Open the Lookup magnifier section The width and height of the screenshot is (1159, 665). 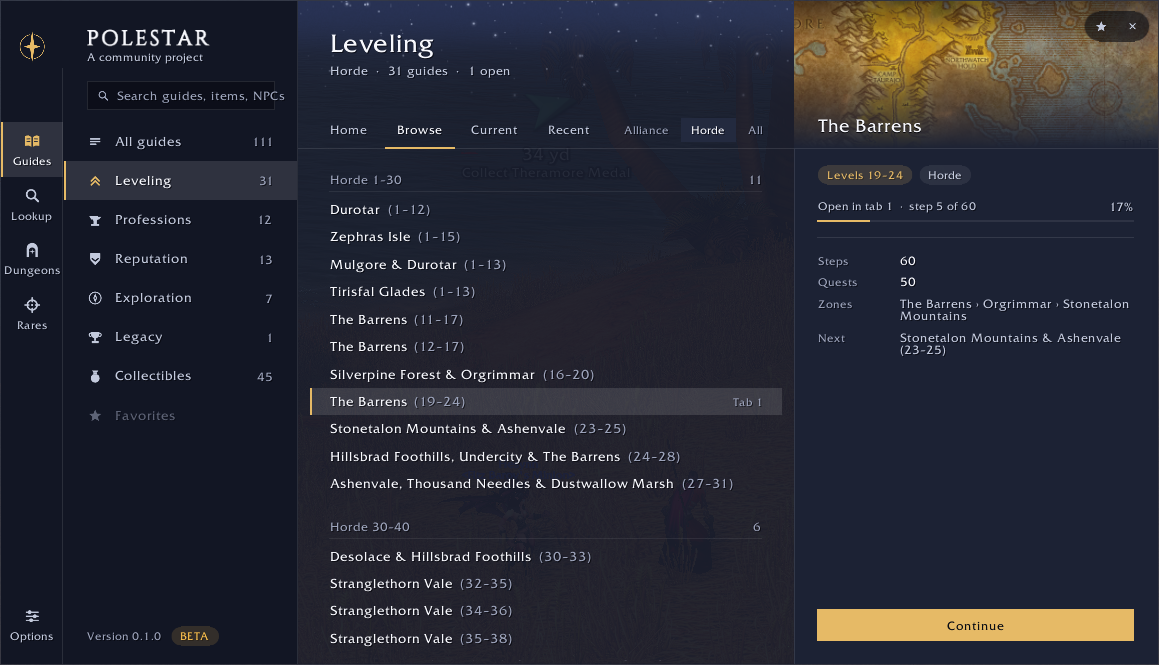[32, 205]
